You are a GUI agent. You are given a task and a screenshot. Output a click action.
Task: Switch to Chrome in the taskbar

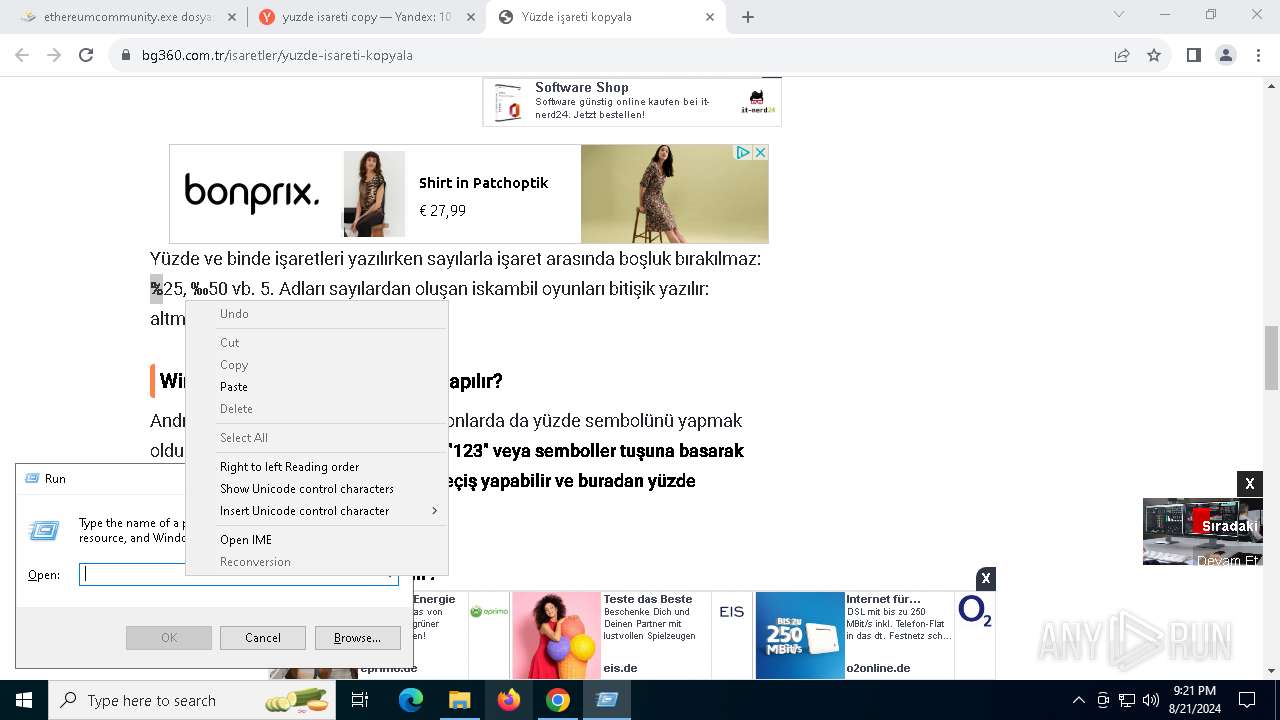[558, 700]
